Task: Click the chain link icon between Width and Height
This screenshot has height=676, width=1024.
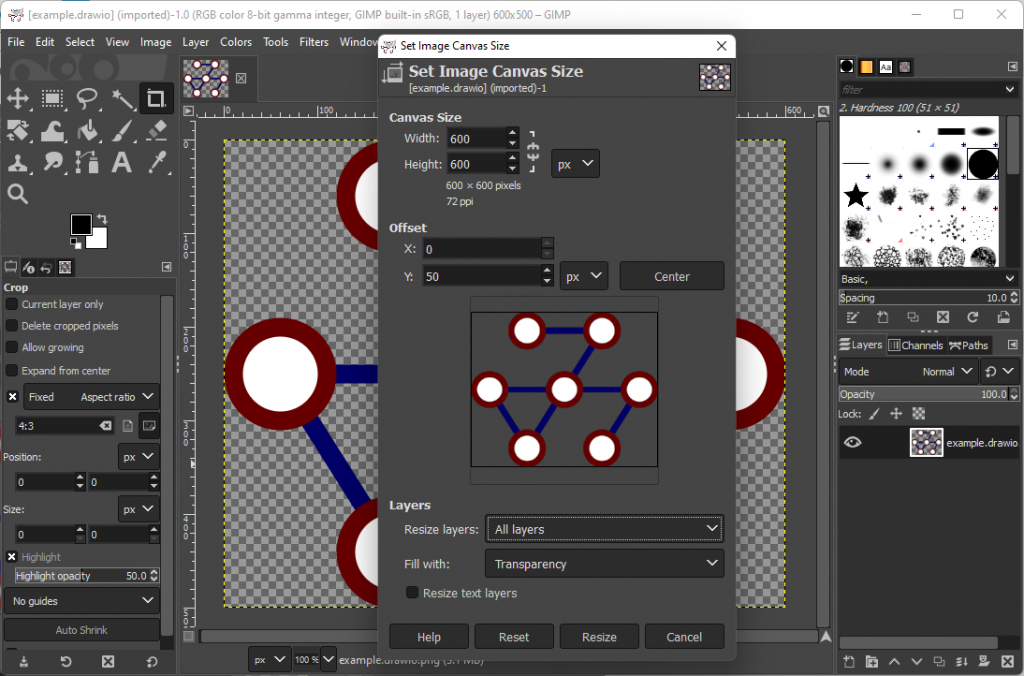Action: point(533,152)
